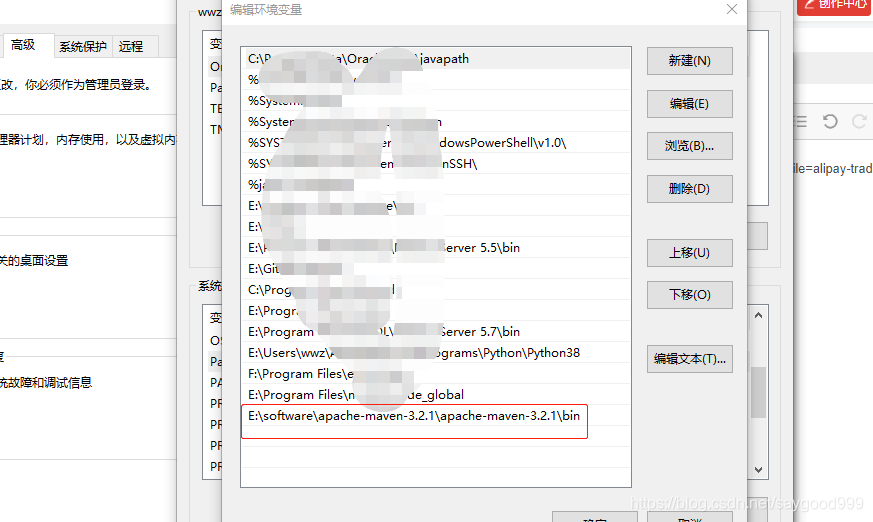Select the C:\Prog path entry
Image resolution: width=873 pixels, height=522 pixels.
436,290
